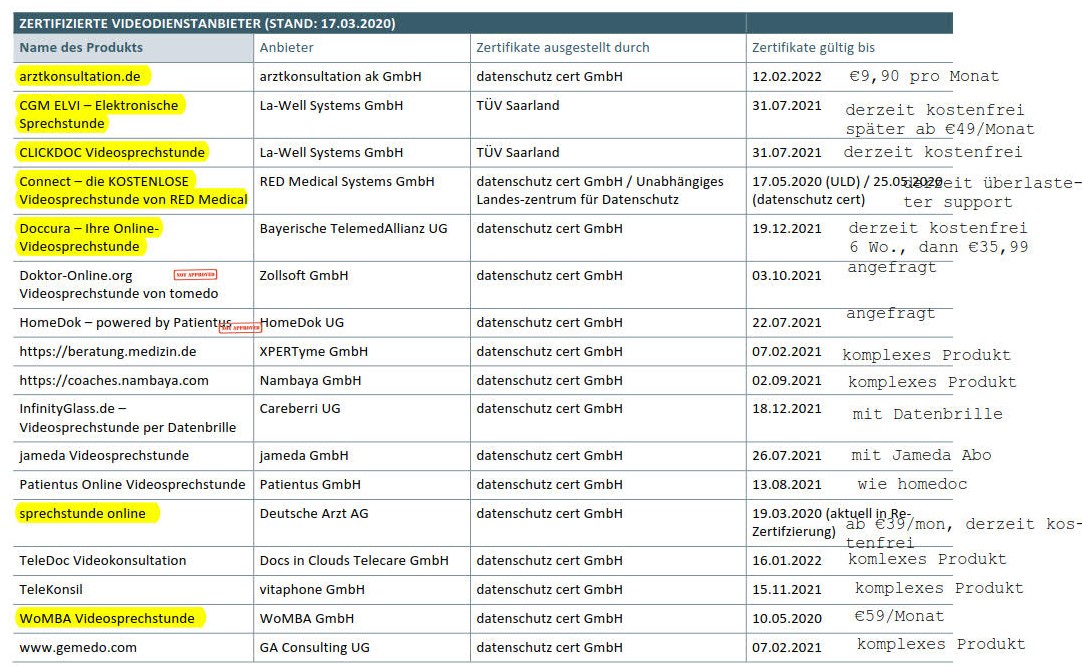1082x666 pixels.
Task: Select provider 'RED Medical Systems GmbH'
Action: coord(347,182)
